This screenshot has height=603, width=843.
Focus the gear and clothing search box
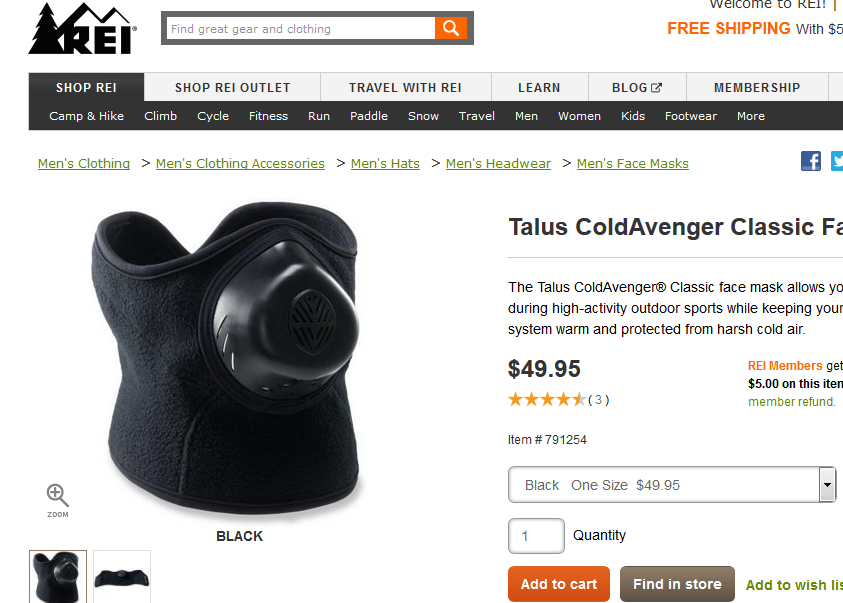(301, 28)
